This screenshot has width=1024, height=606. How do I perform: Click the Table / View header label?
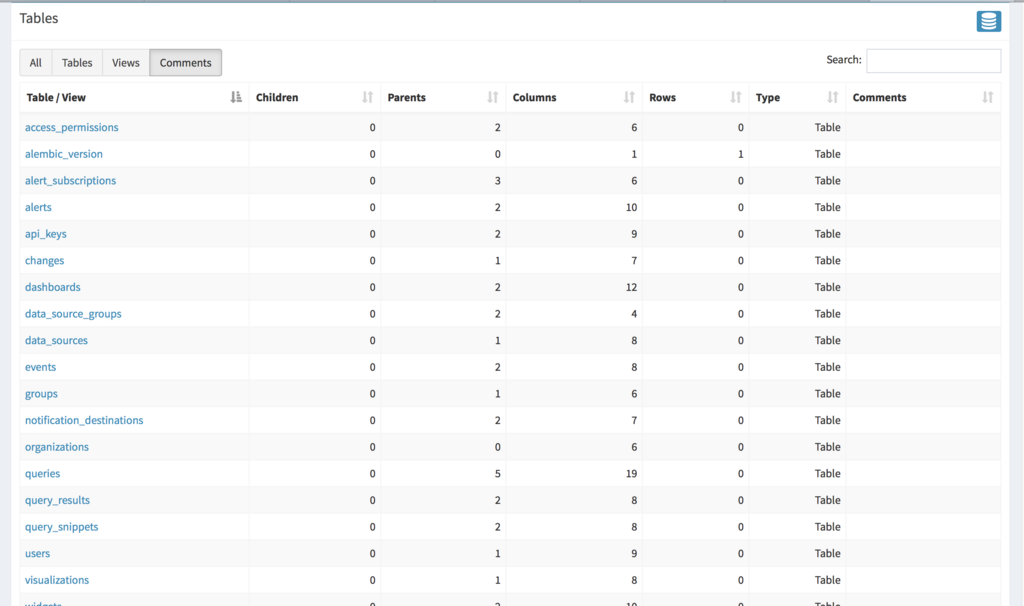56,97
